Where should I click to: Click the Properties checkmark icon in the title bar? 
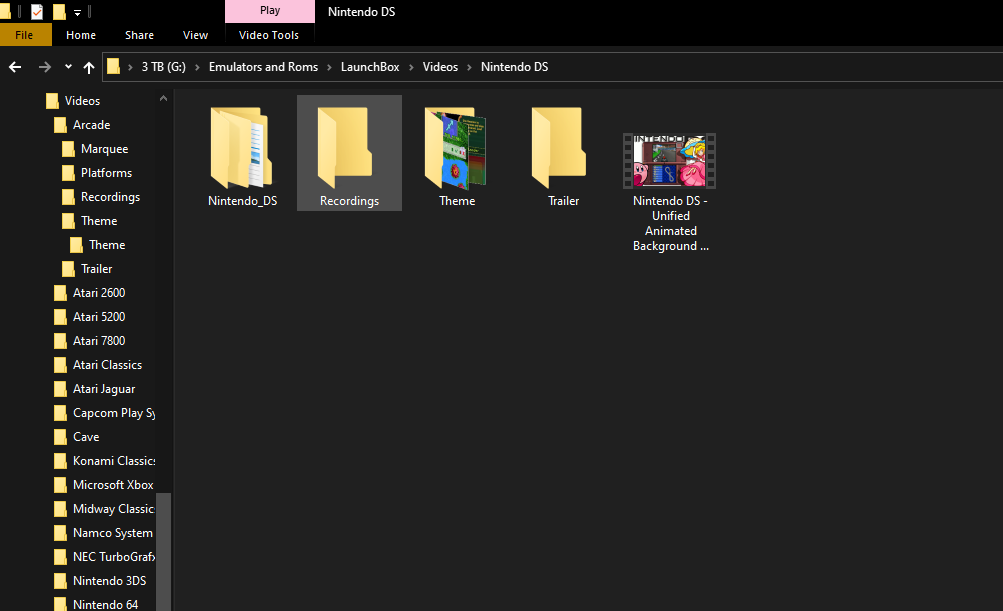37,12
